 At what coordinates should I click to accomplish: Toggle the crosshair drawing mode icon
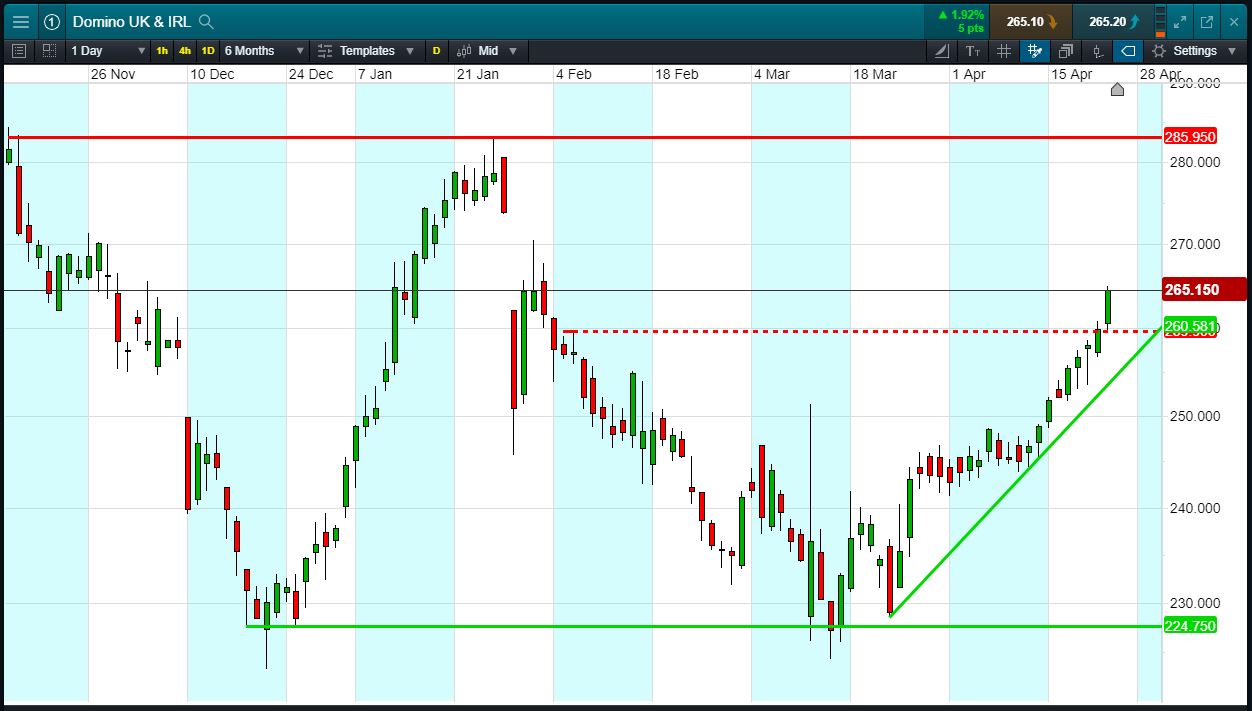(1035, 50)
